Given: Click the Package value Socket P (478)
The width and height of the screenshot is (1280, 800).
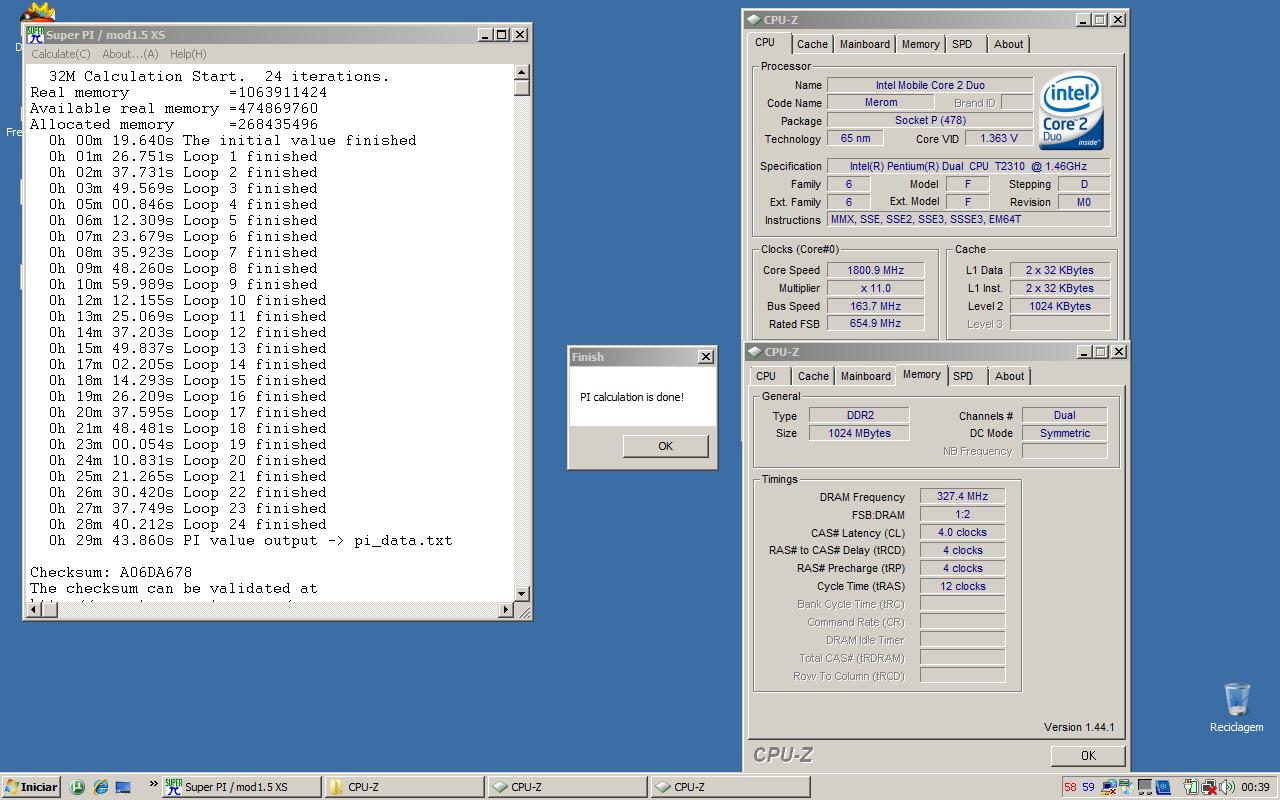Looking at the screenshot, I should click(x=929, y=120).
